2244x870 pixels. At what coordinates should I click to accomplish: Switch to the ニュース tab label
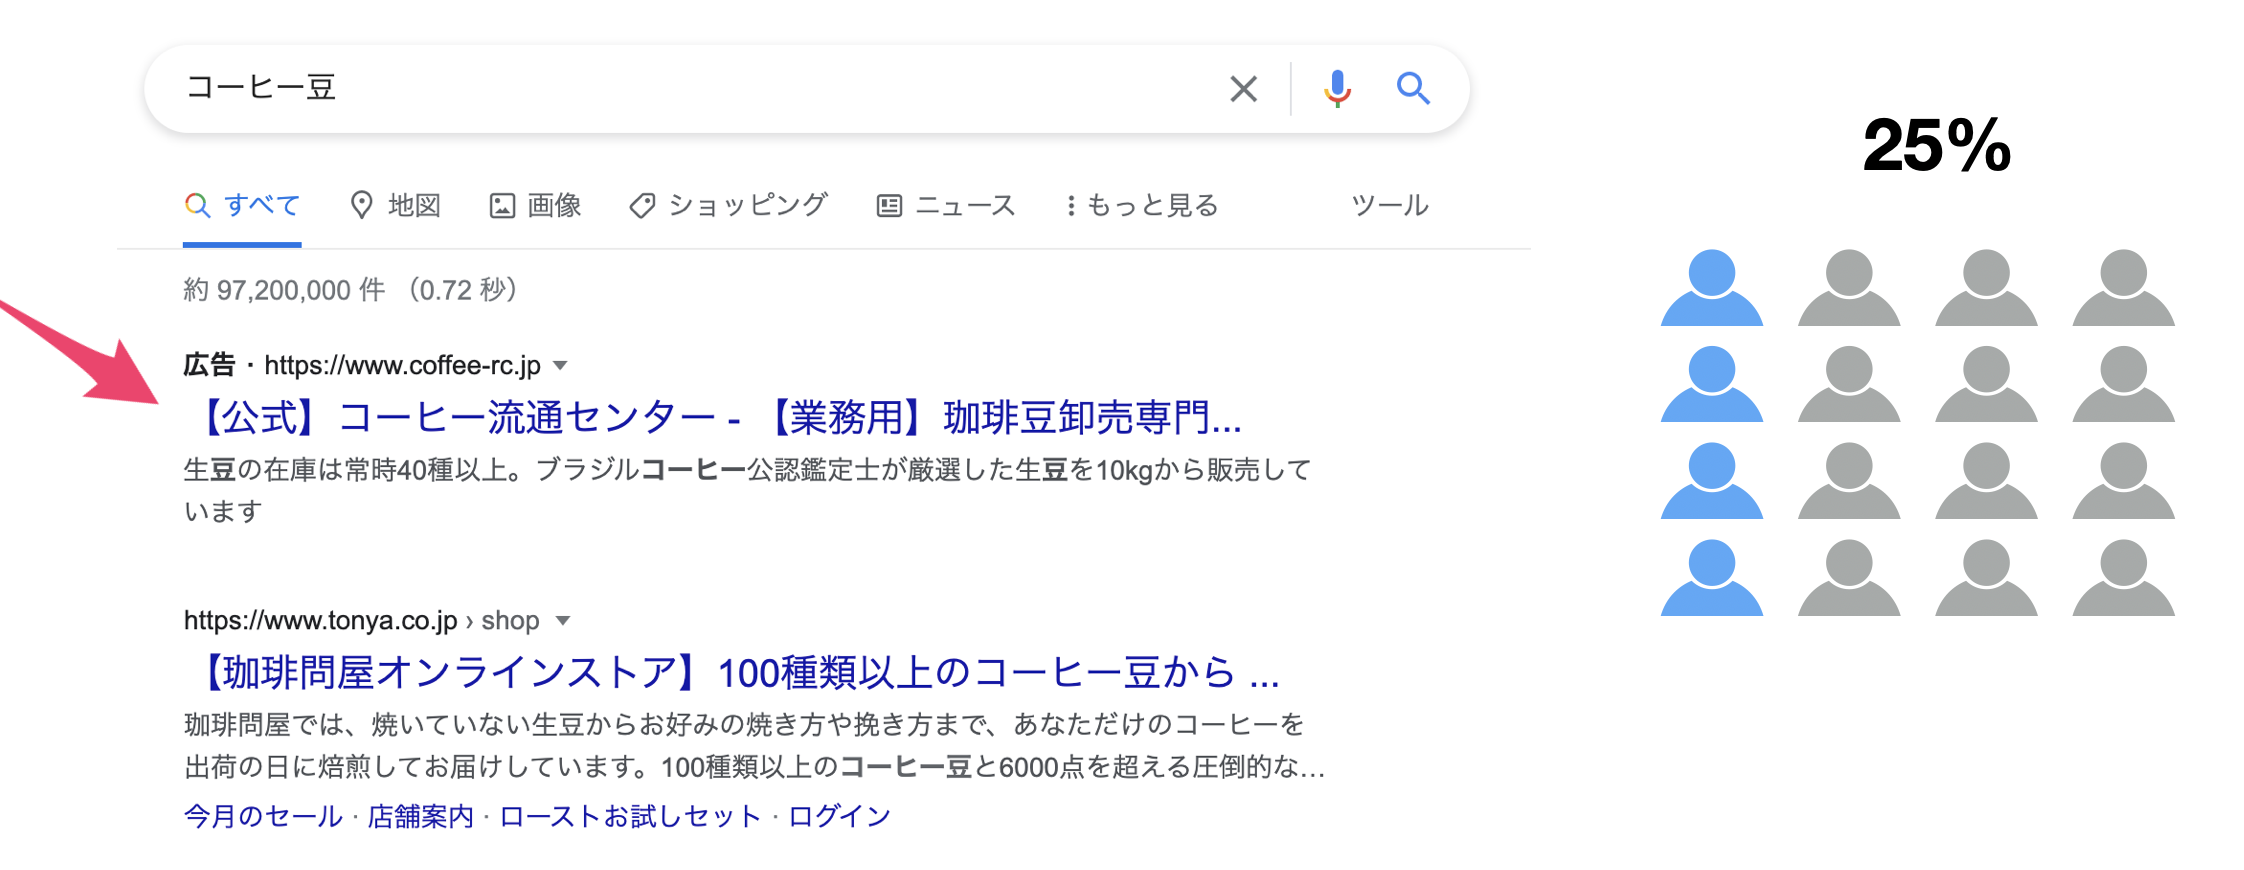(965, 205)
